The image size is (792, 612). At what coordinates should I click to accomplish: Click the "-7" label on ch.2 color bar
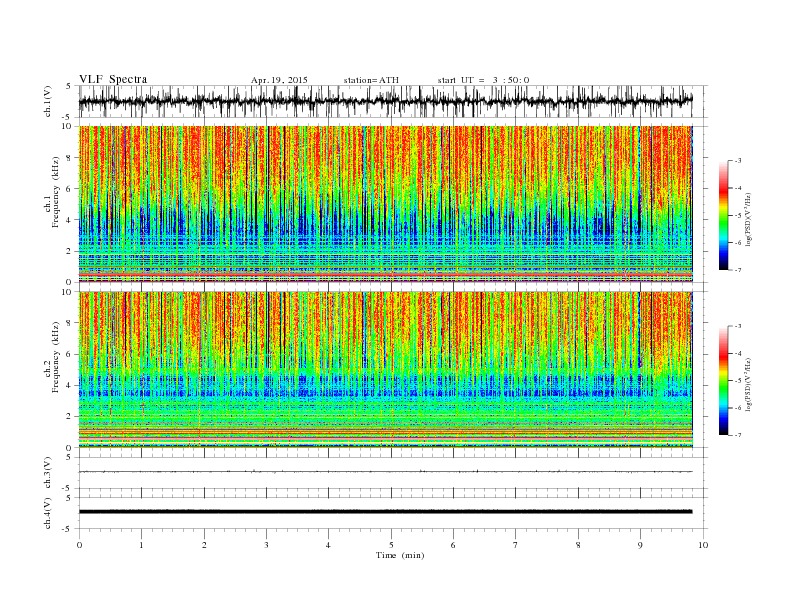coord(737,435)
